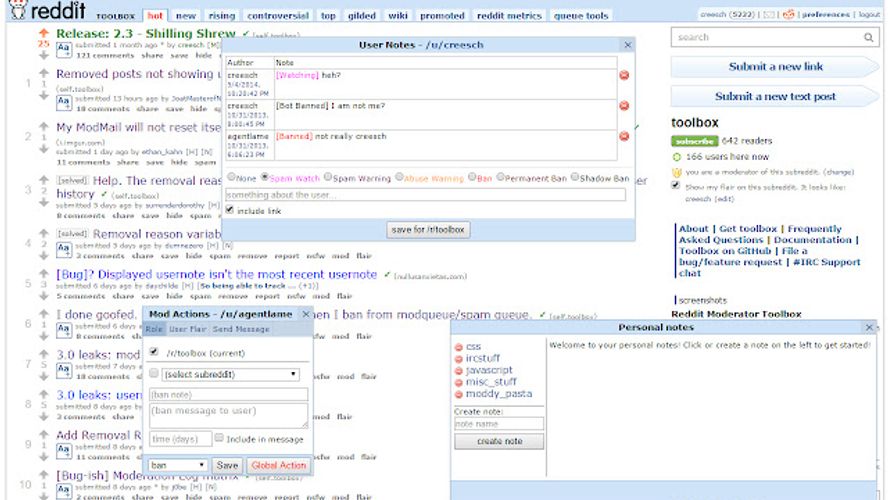Click the 'time (days)' input field
This screenshot has width=888, height=500.
[x=181, y=439]
